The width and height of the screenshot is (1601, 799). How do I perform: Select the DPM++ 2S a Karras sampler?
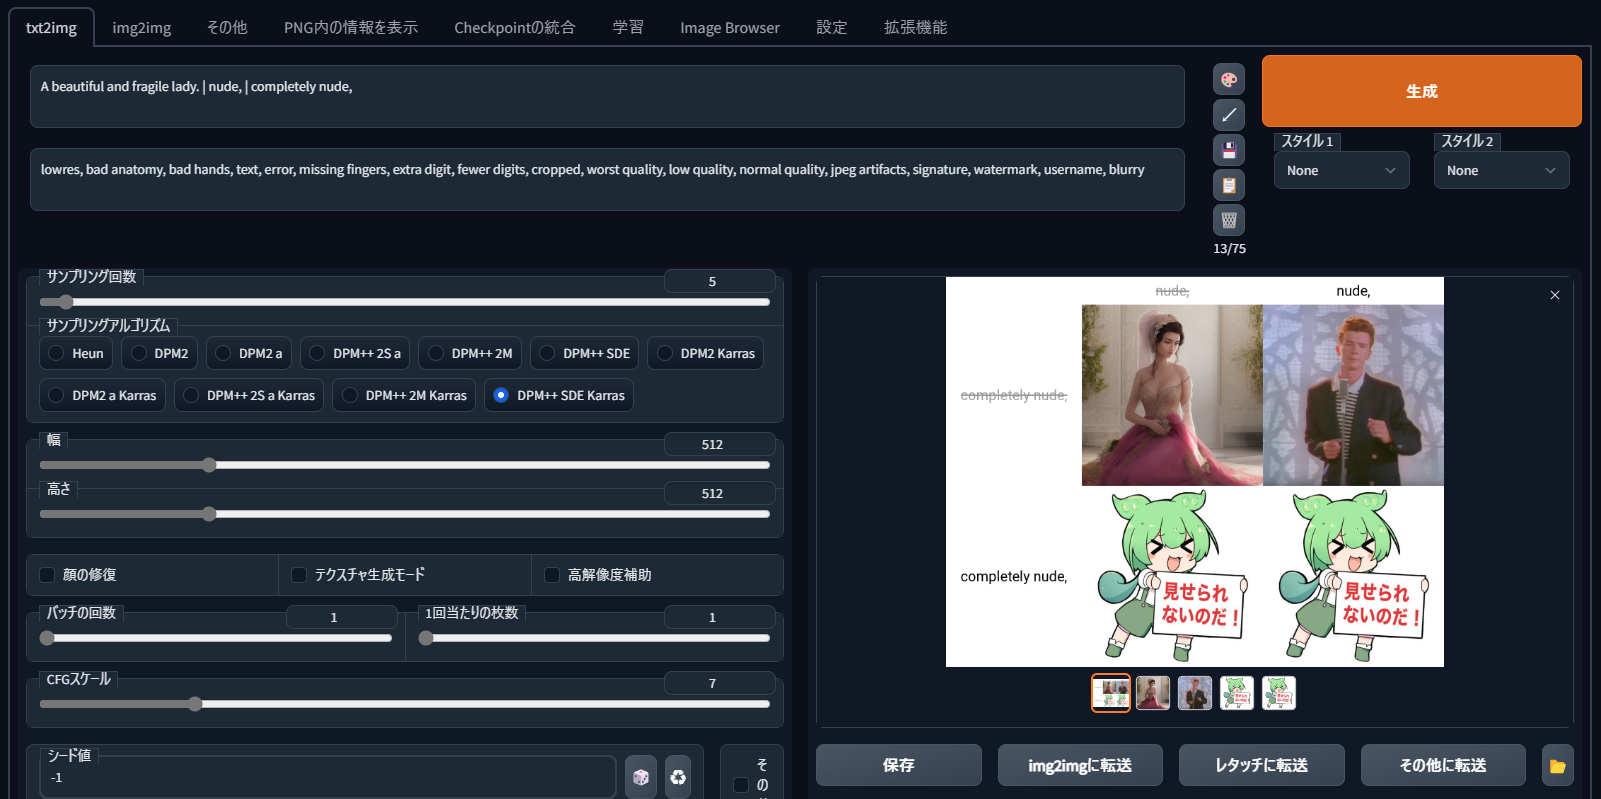point(249,395)
